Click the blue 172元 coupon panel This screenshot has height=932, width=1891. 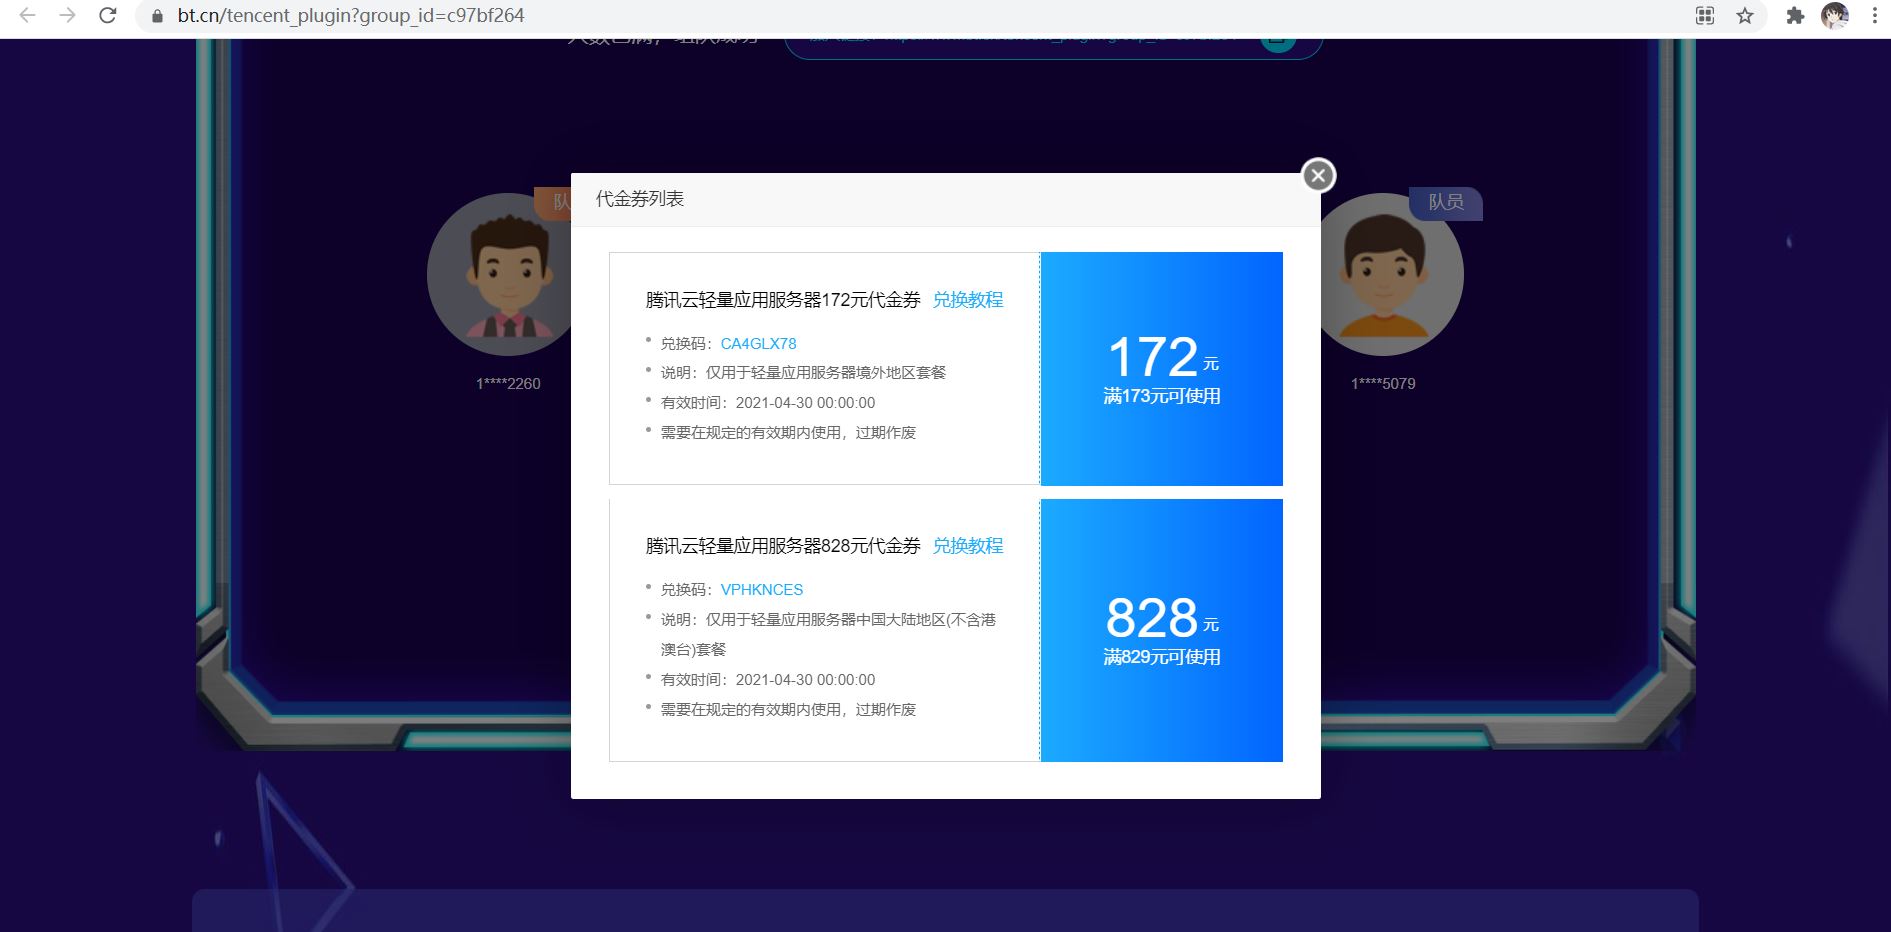click(x=1161, y=369)
